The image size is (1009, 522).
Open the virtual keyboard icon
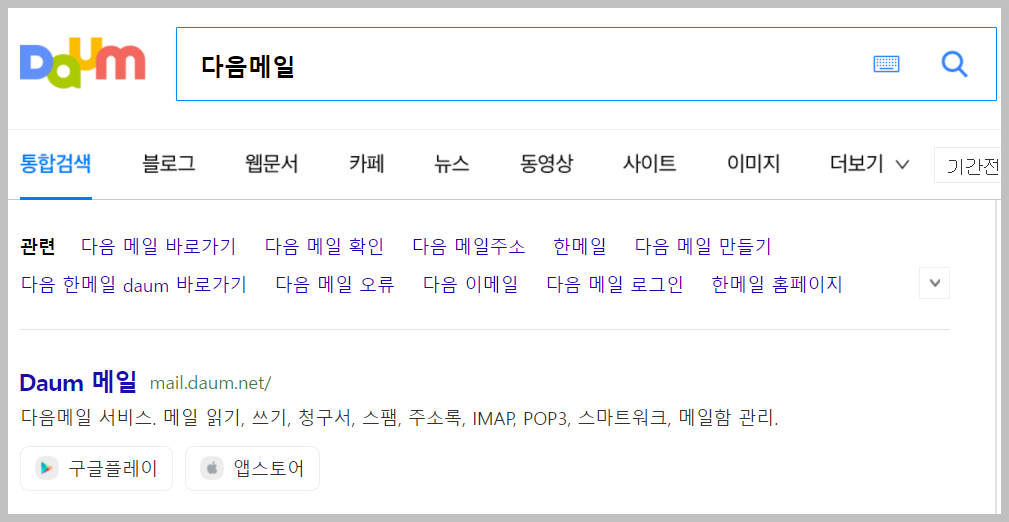(886, 64)
